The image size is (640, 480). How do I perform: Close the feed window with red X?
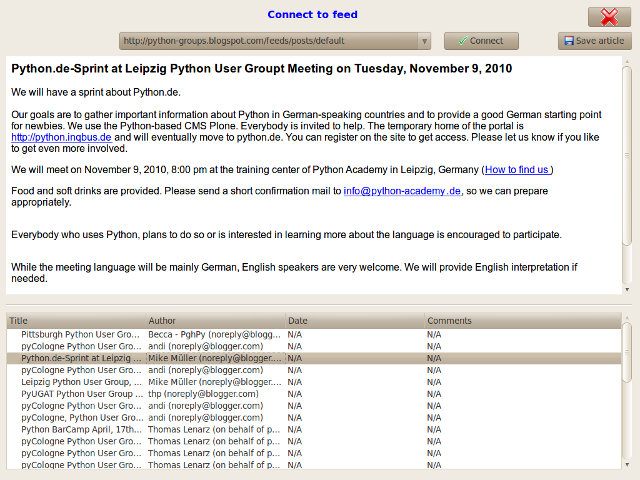609,17
